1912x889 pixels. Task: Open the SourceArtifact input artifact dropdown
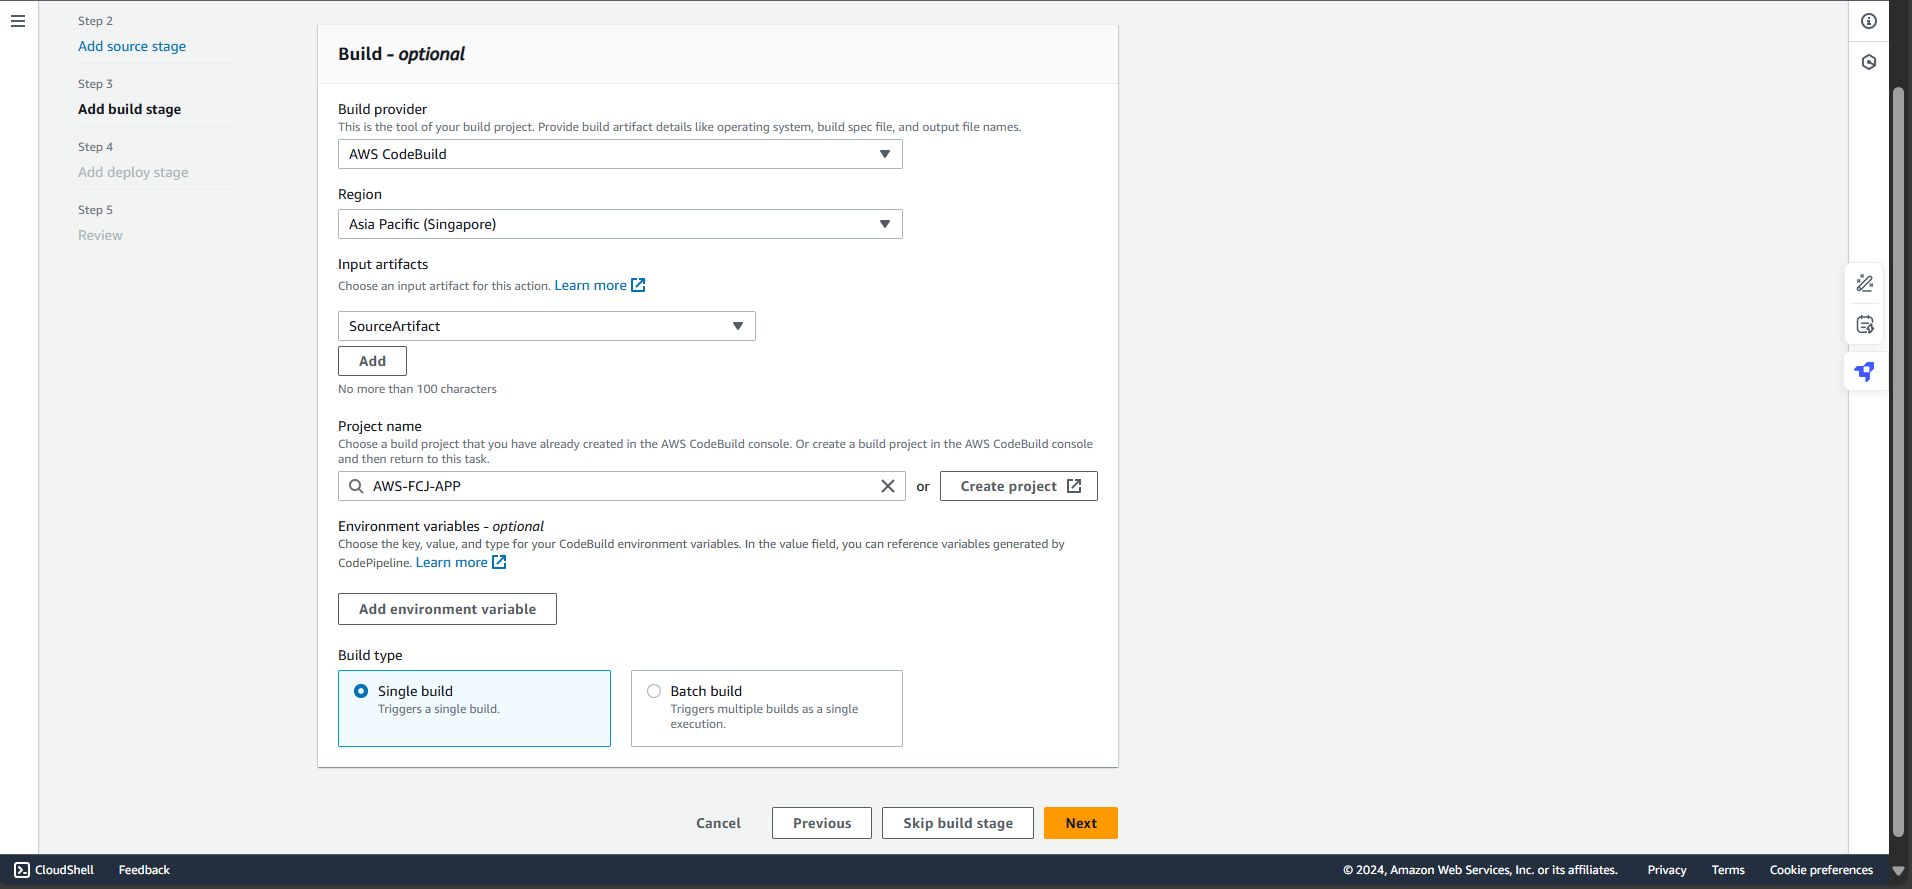click(x=547, y=326)
